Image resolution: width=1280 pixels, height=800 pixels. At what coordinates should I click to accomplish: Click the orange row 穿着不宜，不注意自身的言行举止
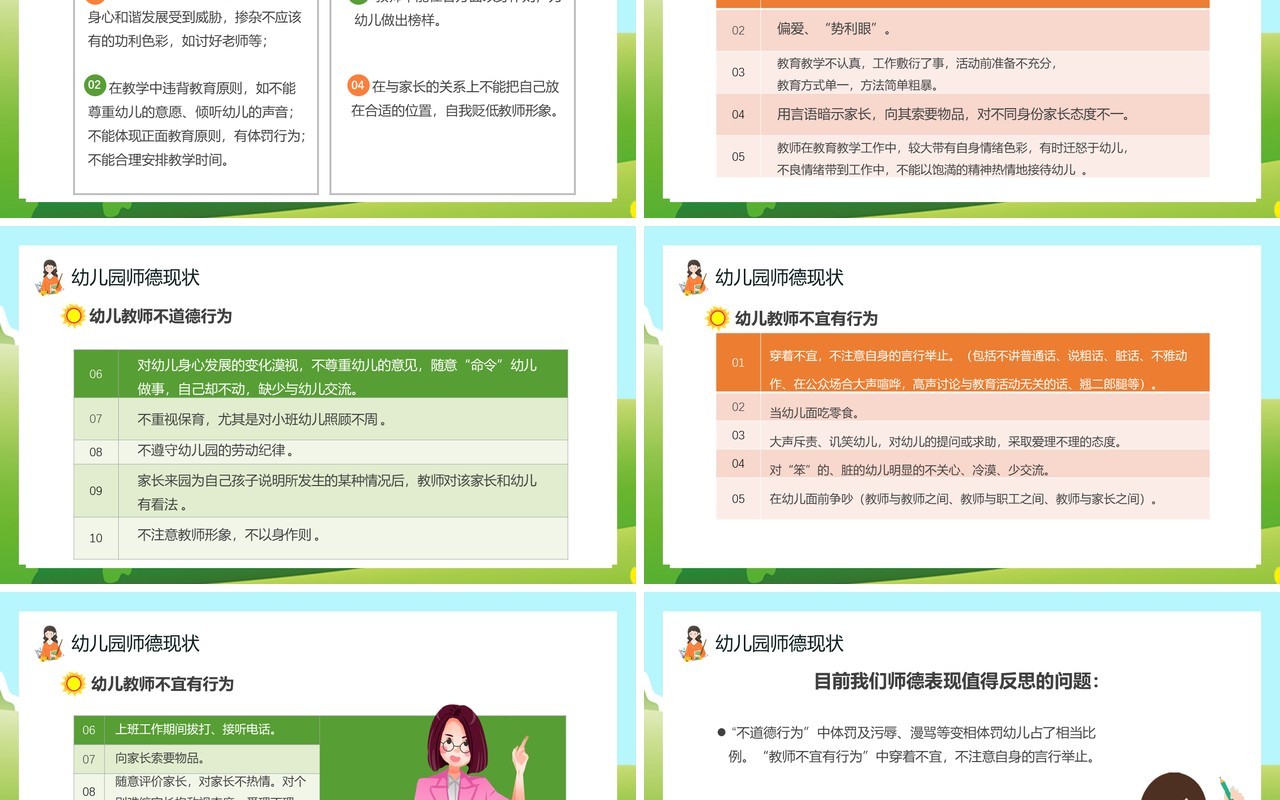tap(963, 362)
